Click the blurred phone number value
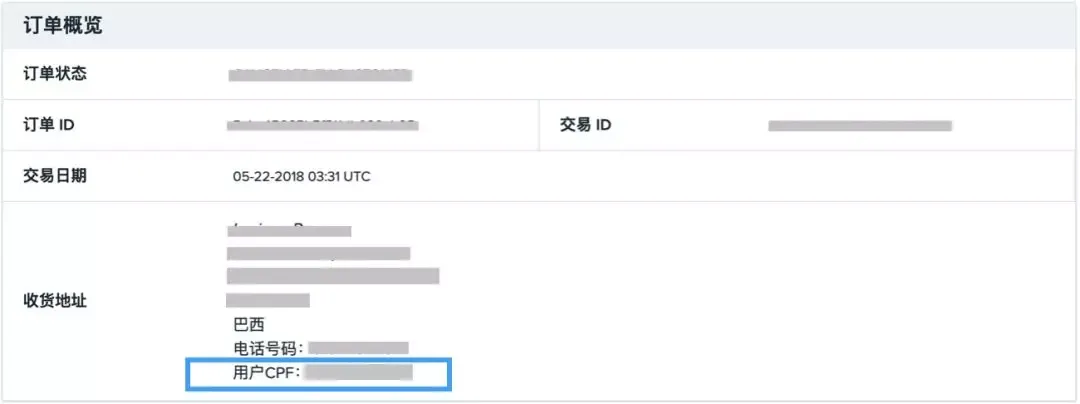This screenshot has height=404, width=1080. click(358, 348)
